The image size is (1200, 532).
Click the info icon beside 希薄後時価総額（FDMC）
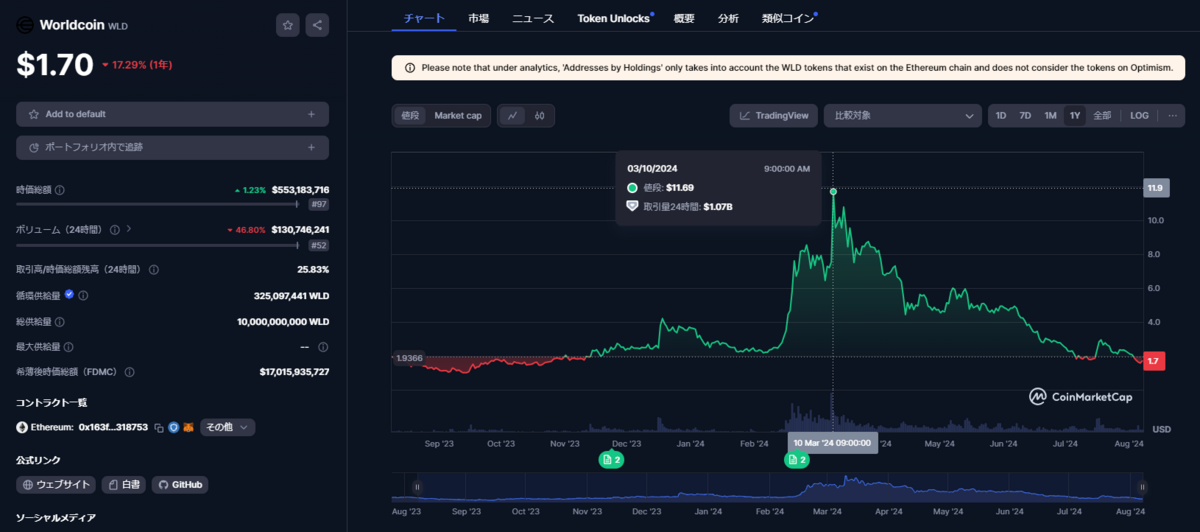[x=129, y=372]
